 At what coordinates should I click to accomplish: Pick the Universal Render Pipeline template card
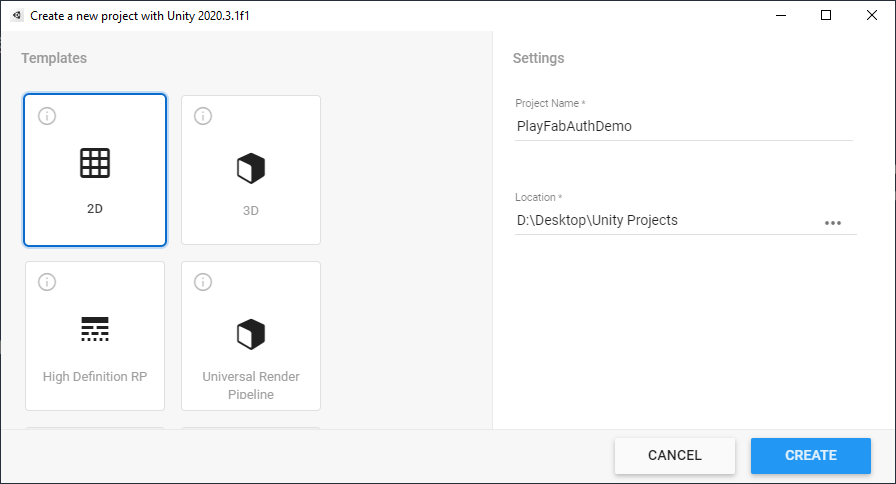(251, 336)
